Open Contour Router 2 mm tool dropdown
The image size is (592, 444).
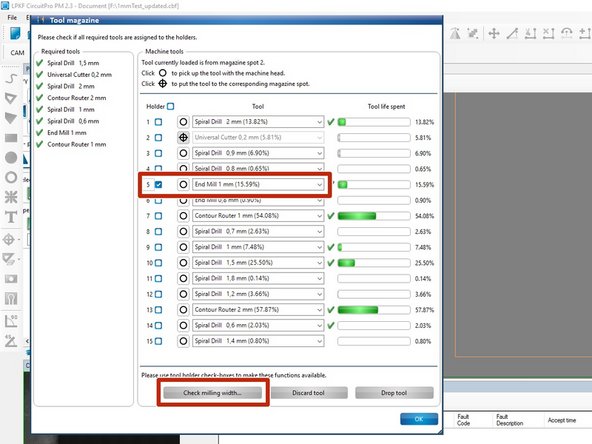(258, 310)
